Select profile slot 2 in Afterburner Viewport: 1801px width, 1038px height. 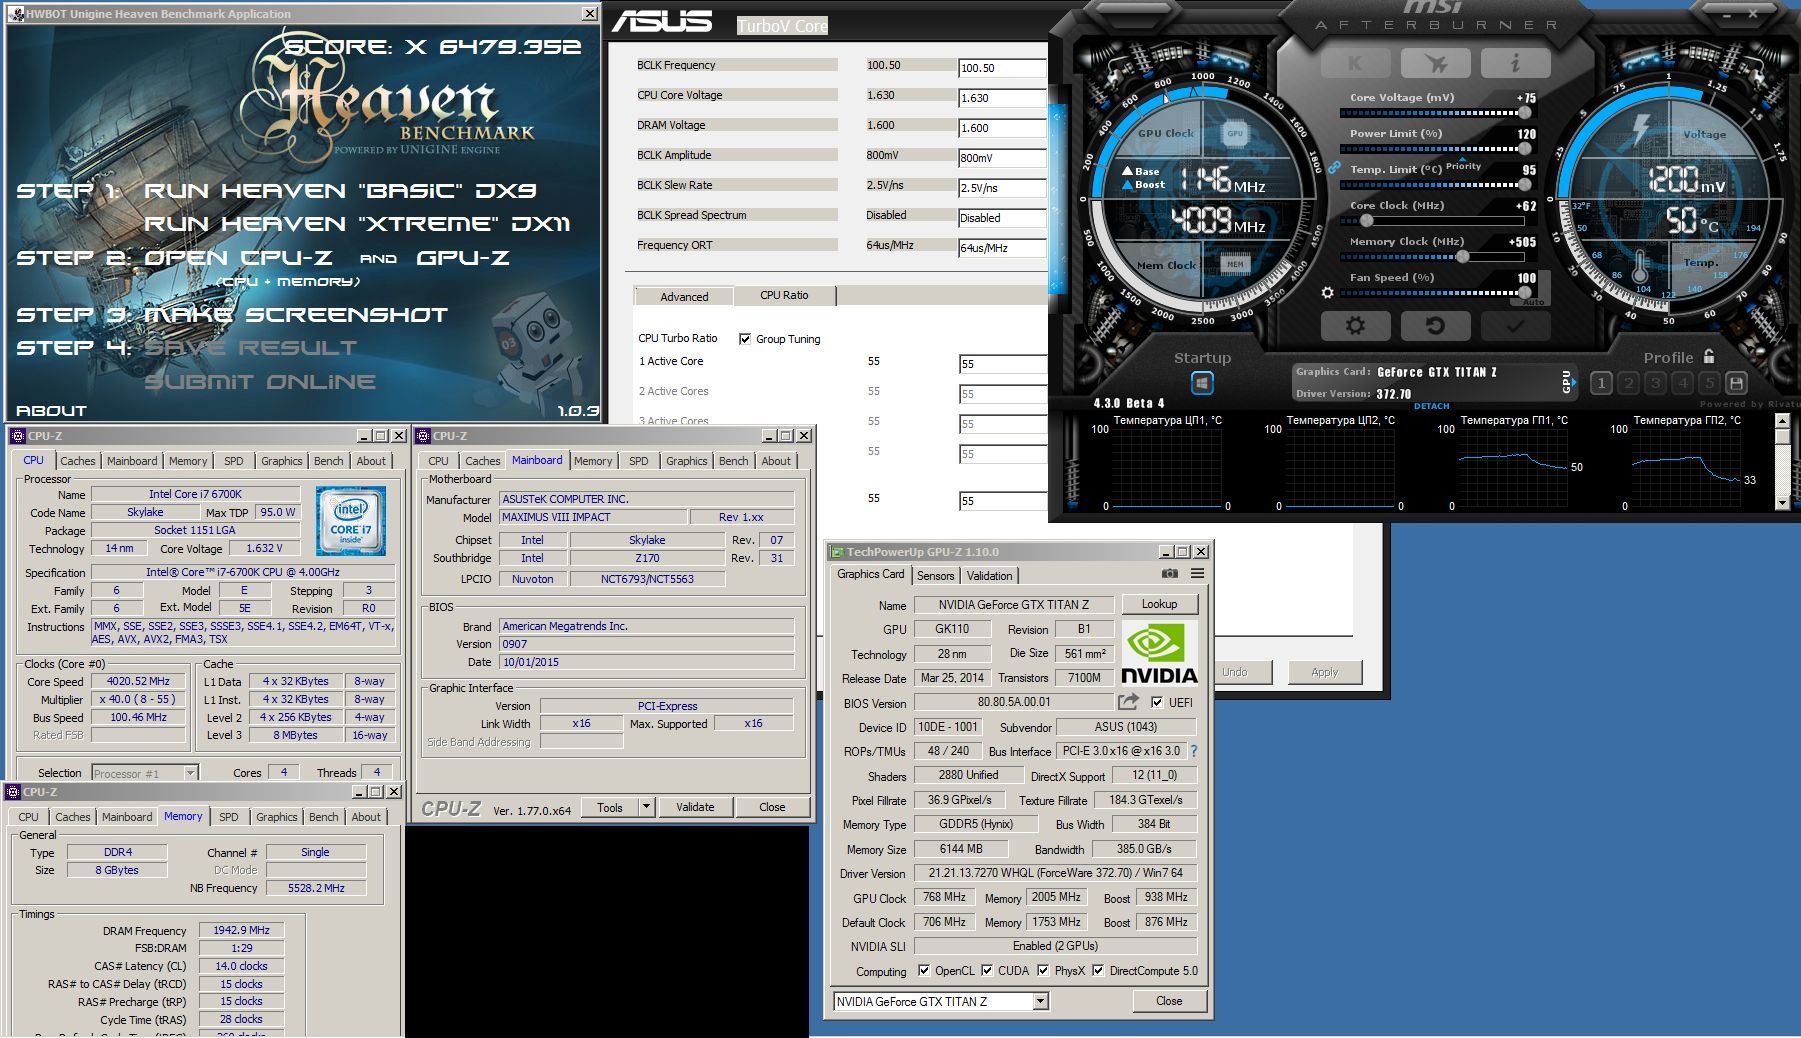point(1628,383)
